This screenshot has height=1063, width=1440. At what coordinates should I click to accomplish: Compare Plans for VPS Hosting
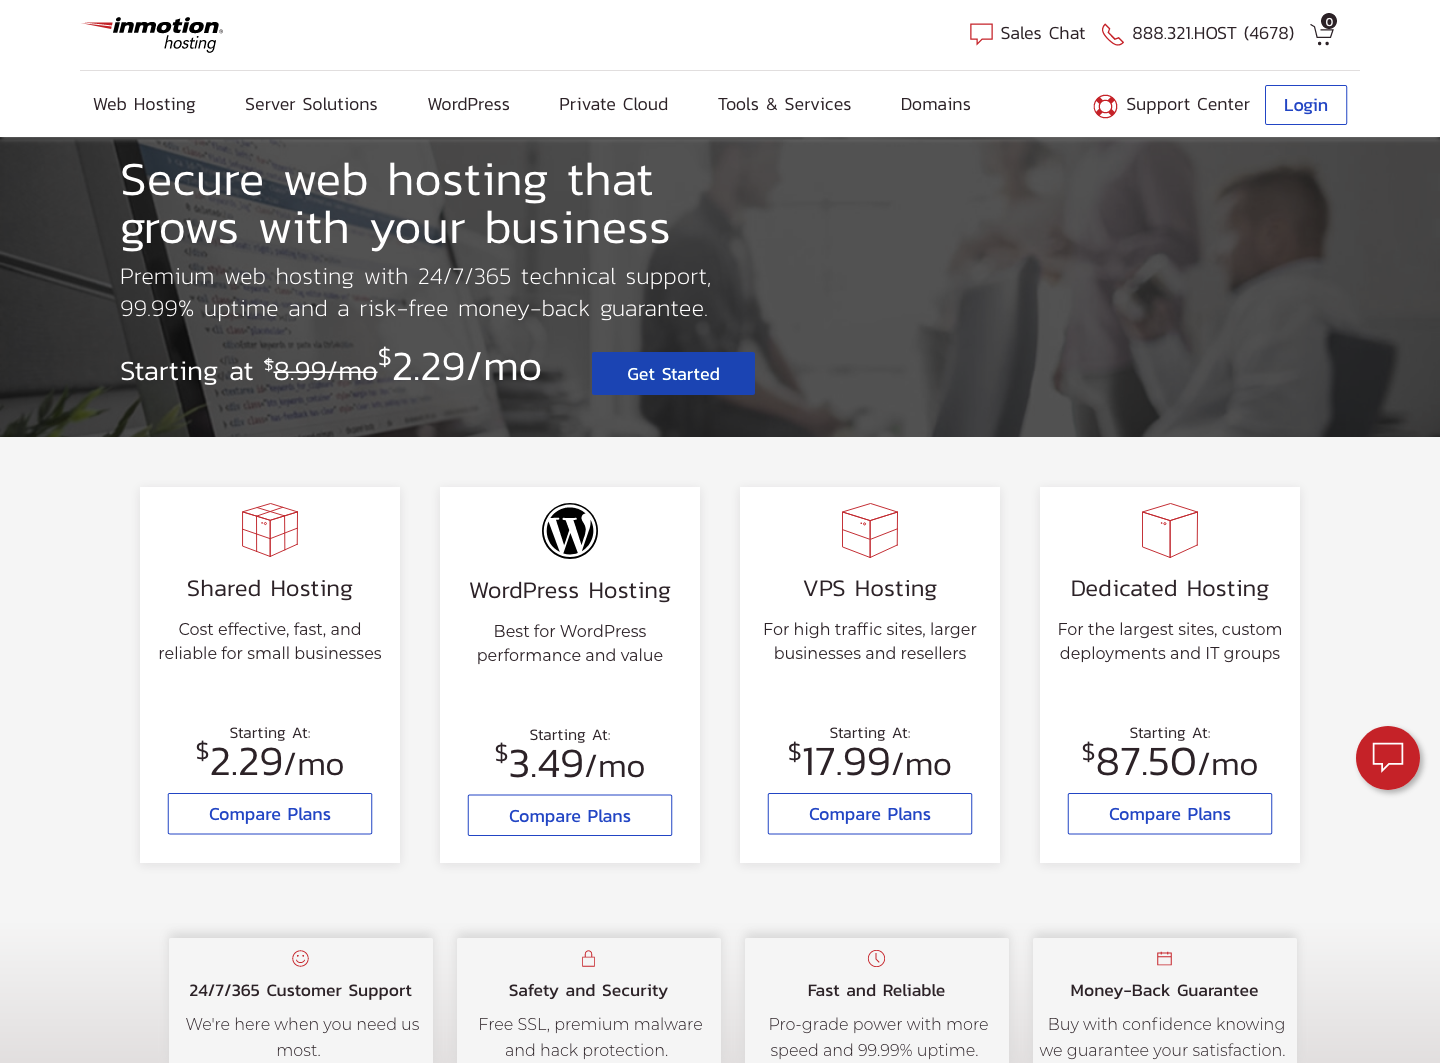870,814
